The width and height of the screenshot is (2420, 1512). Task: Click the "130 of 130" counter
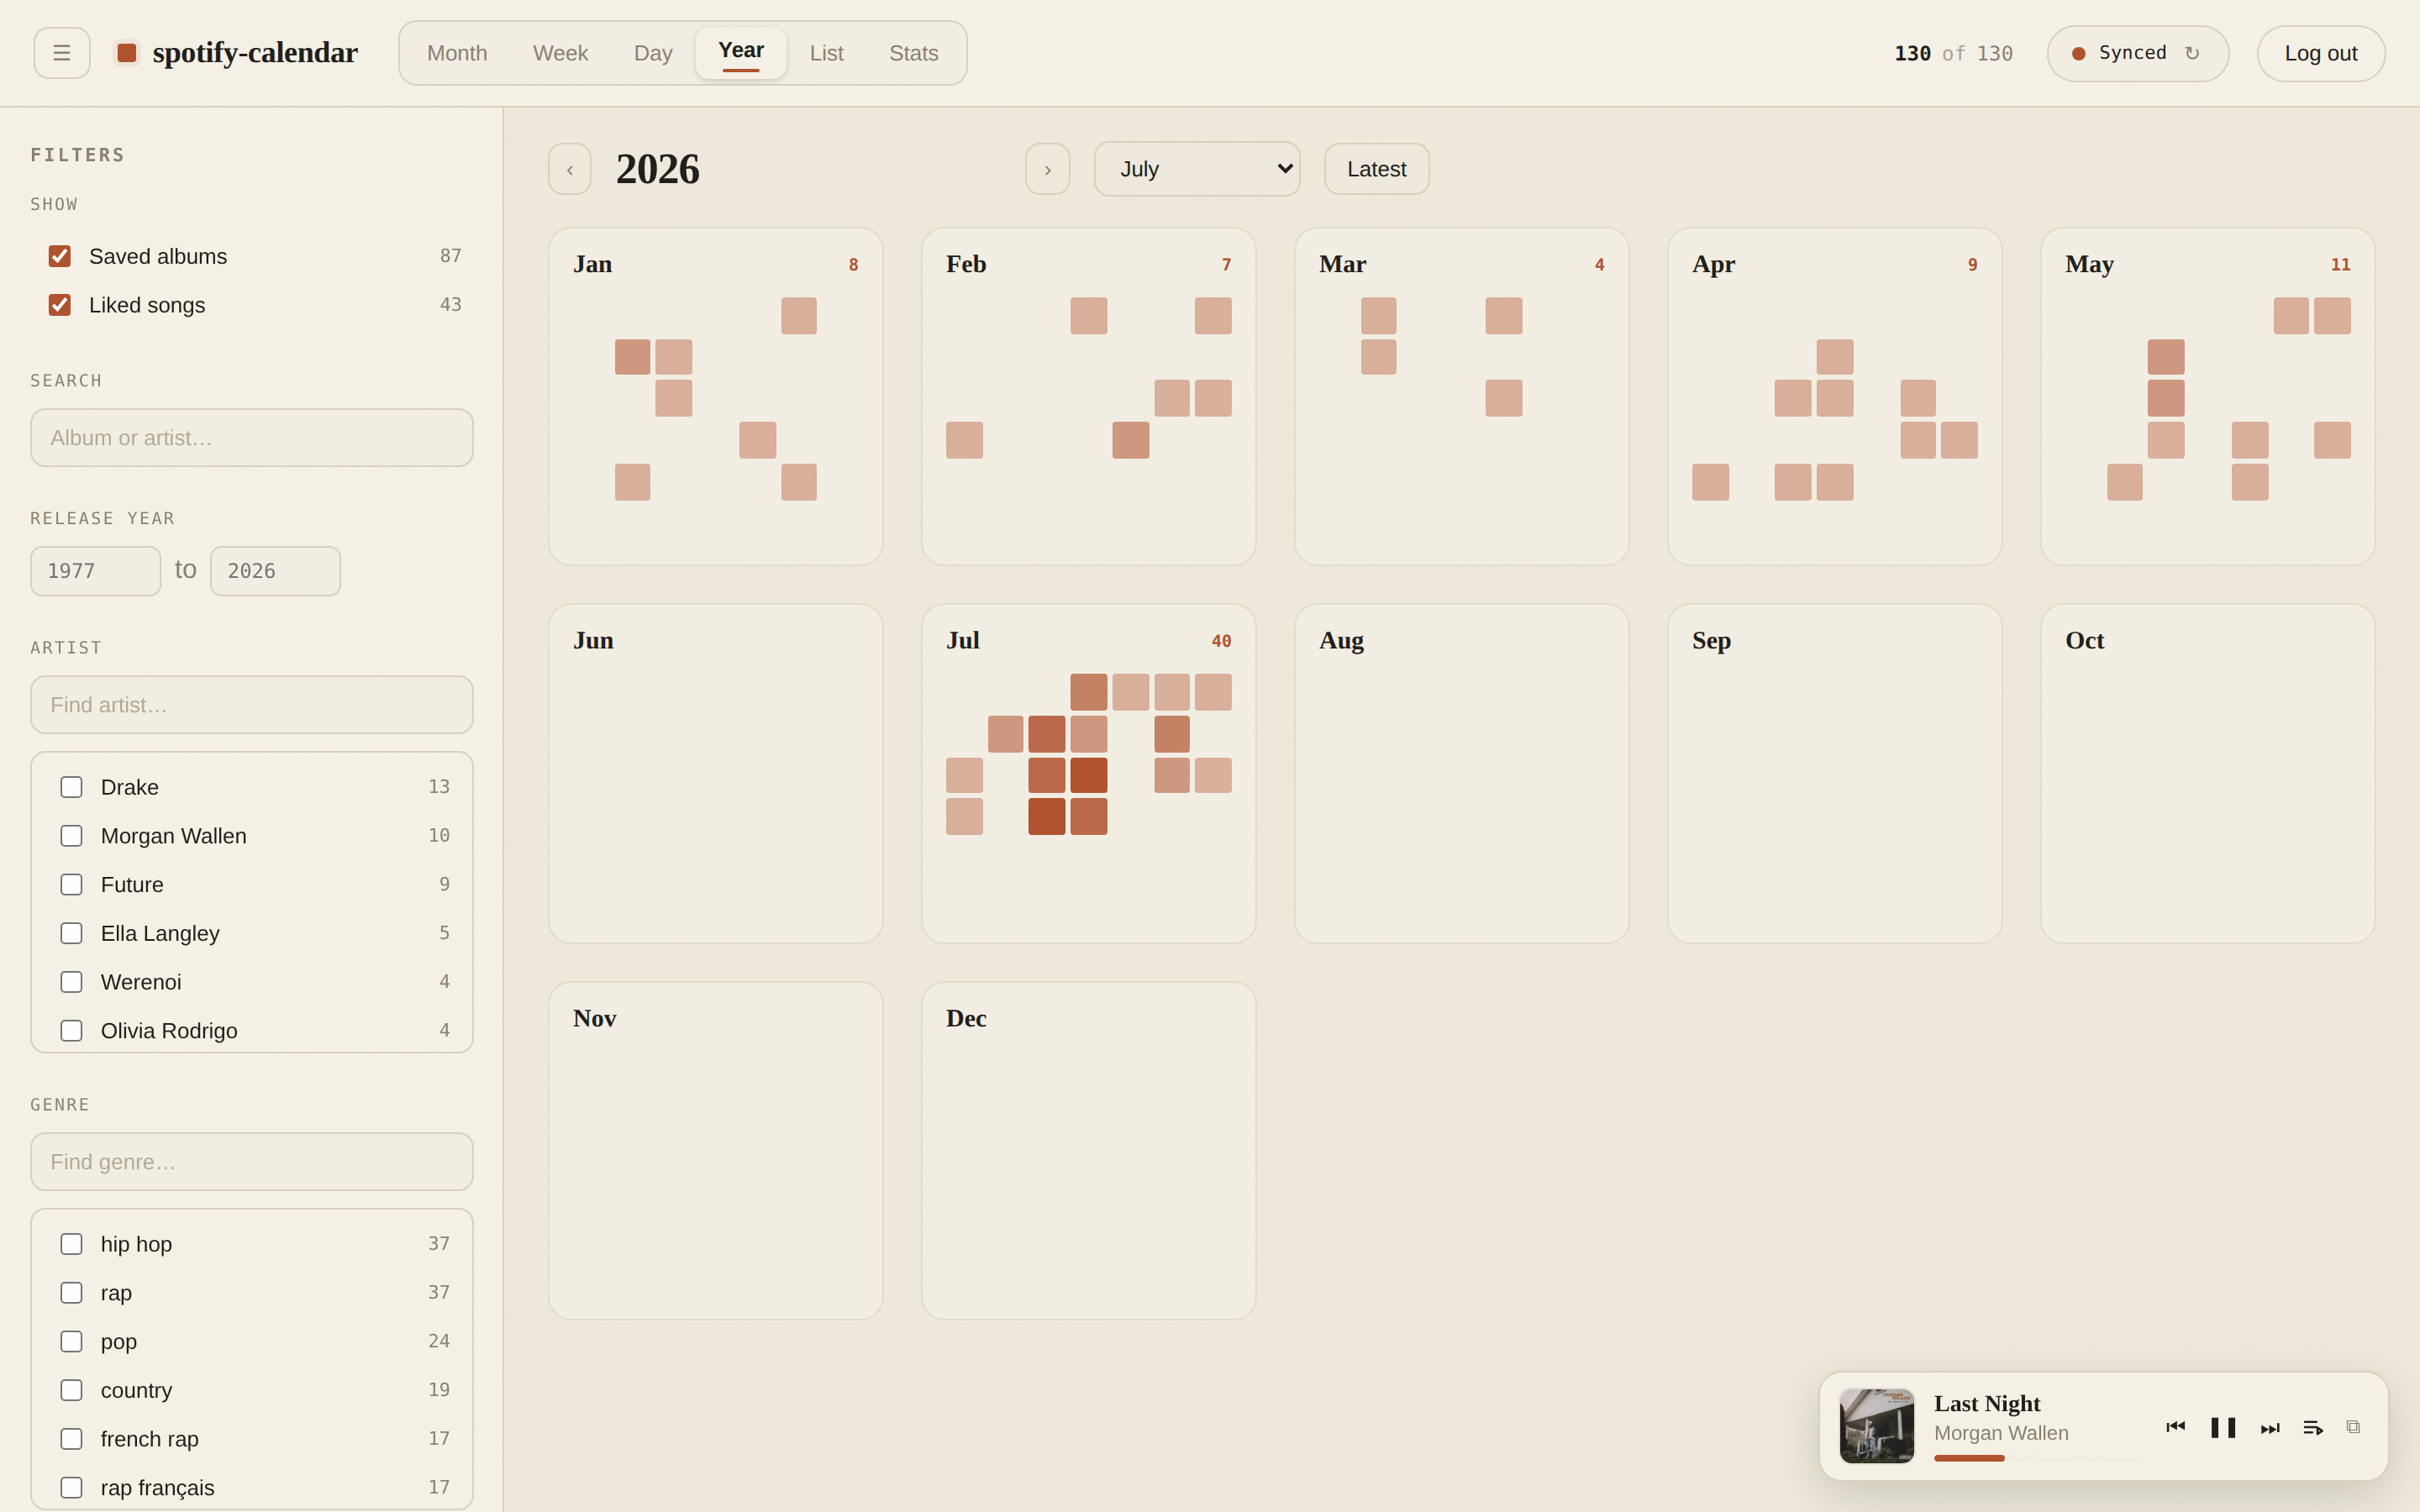point(1953,53)
